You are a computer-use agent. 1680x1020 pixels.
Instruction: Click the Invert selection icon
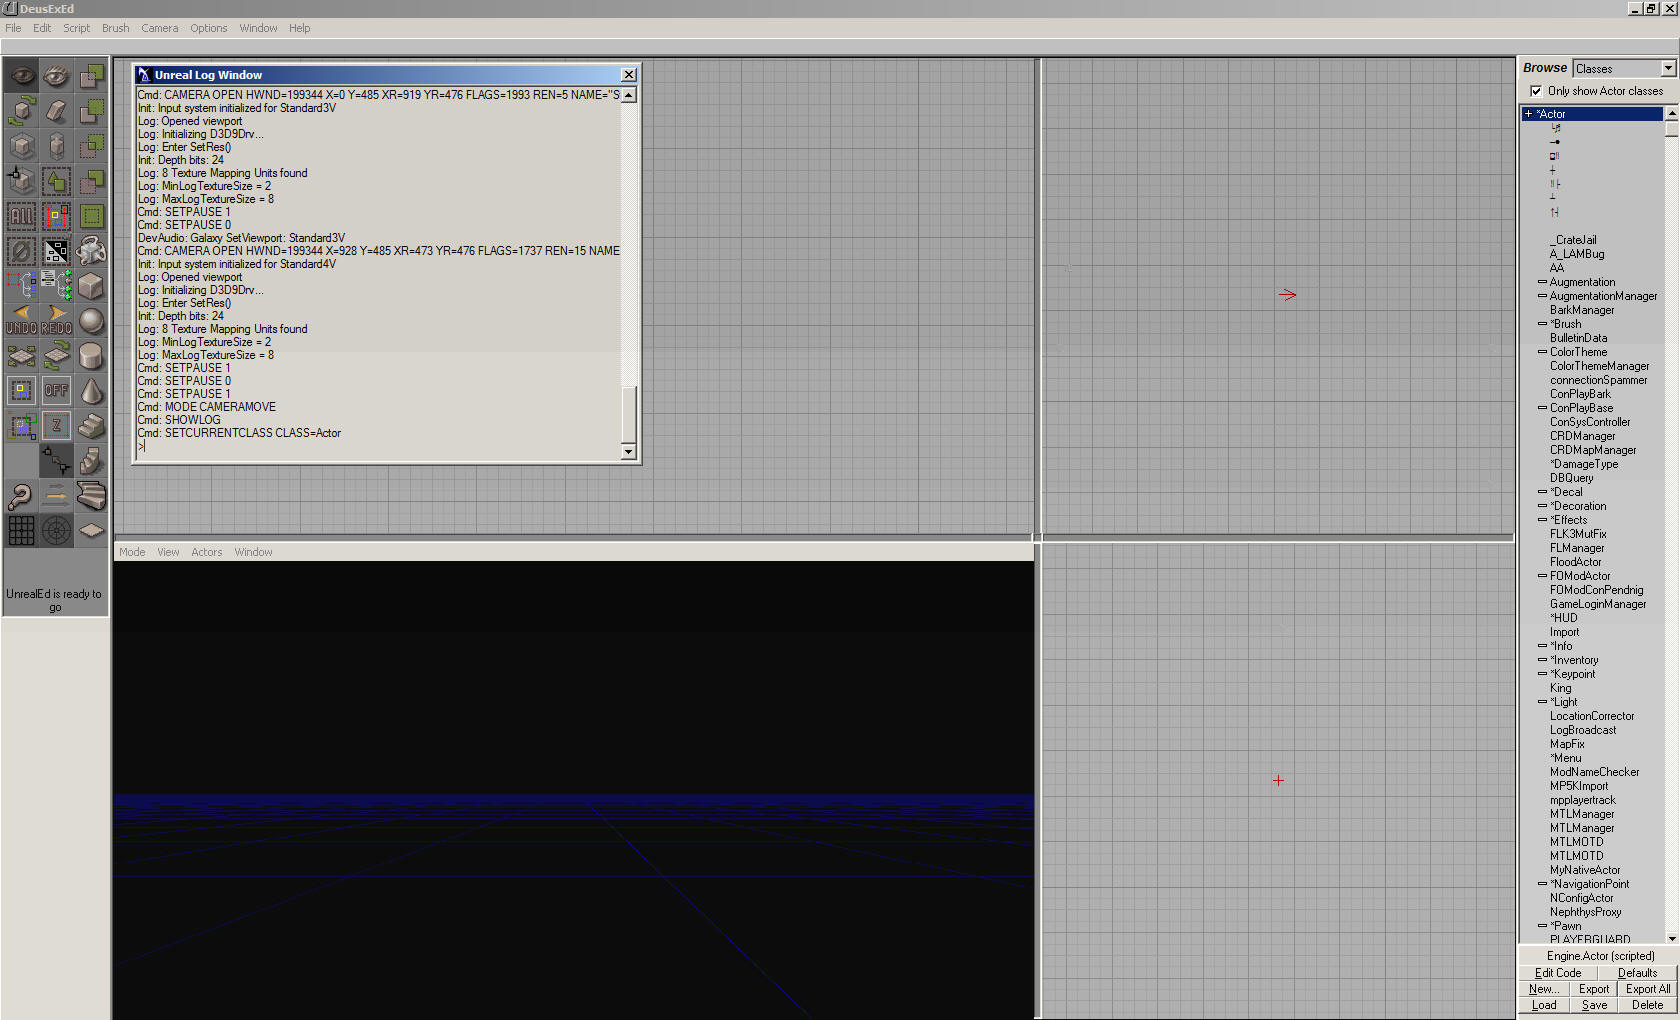pyautogui.click(x=57, y=251)
